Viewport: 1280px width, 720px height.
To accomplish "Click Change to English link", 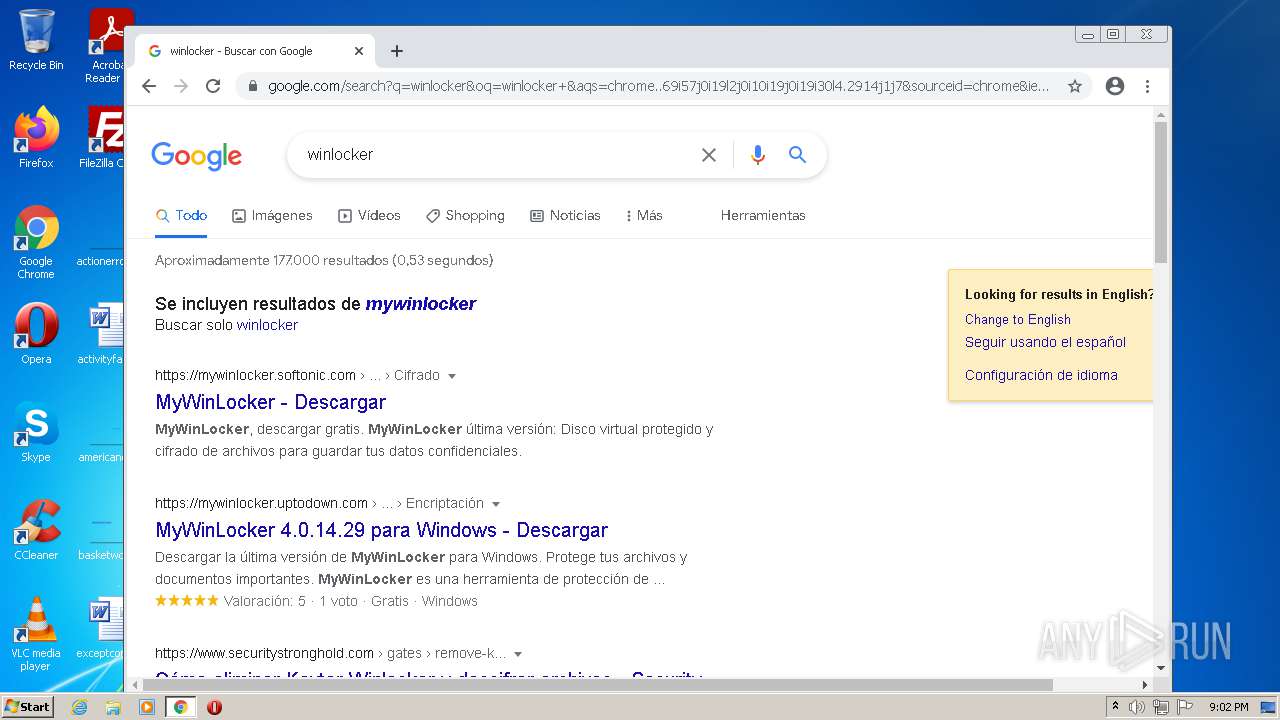I will pyautogui.click(x=1018, y=320).
